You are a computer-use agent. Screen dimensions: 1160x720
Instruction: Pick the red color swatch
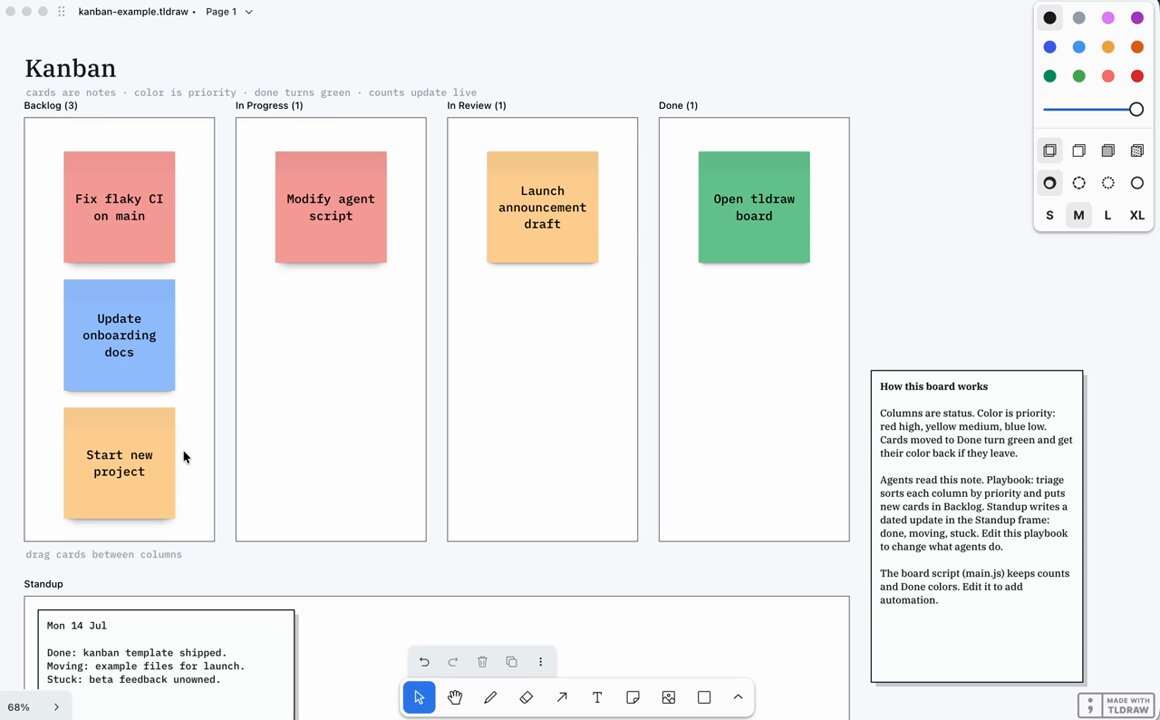(x=1137, y=76)
